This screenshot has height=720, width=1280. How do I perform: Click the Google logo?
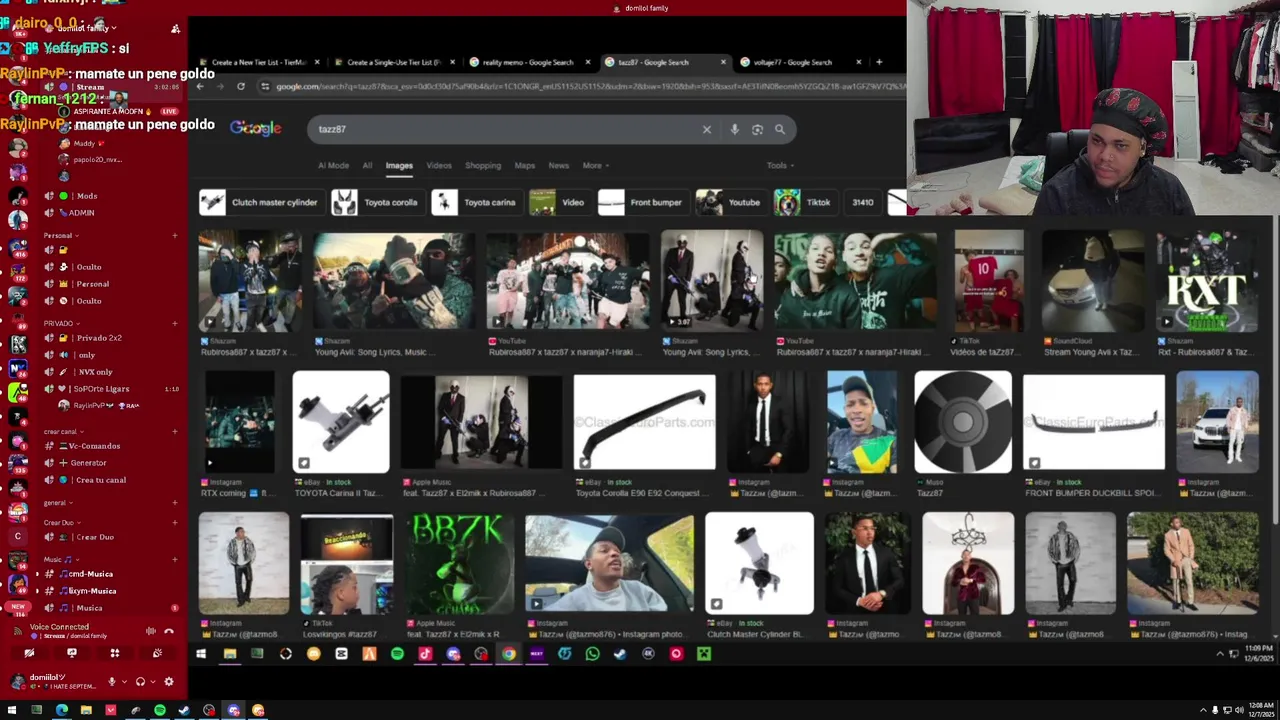pyautogui.click(x=255, y=128)
